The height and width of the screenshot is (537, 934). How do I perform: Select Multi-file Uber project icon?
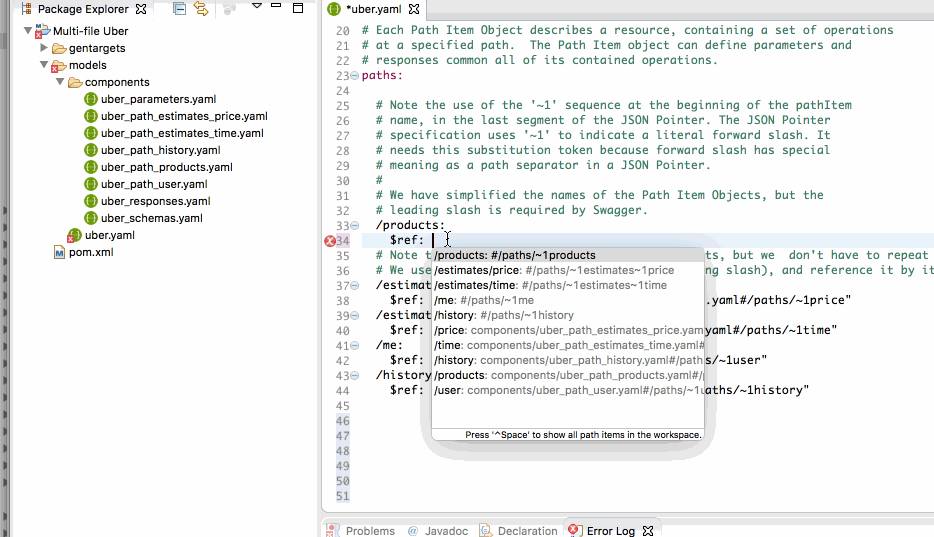[42, 31]
